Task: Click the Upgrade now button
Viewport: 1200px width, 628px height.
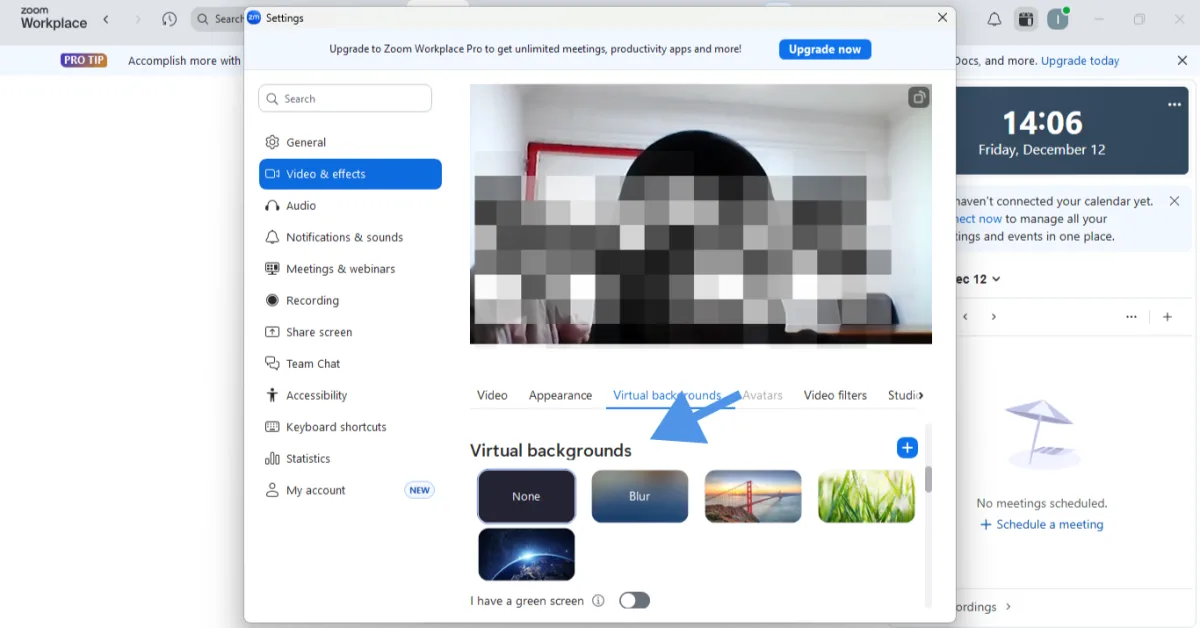Action: [824, 49]
